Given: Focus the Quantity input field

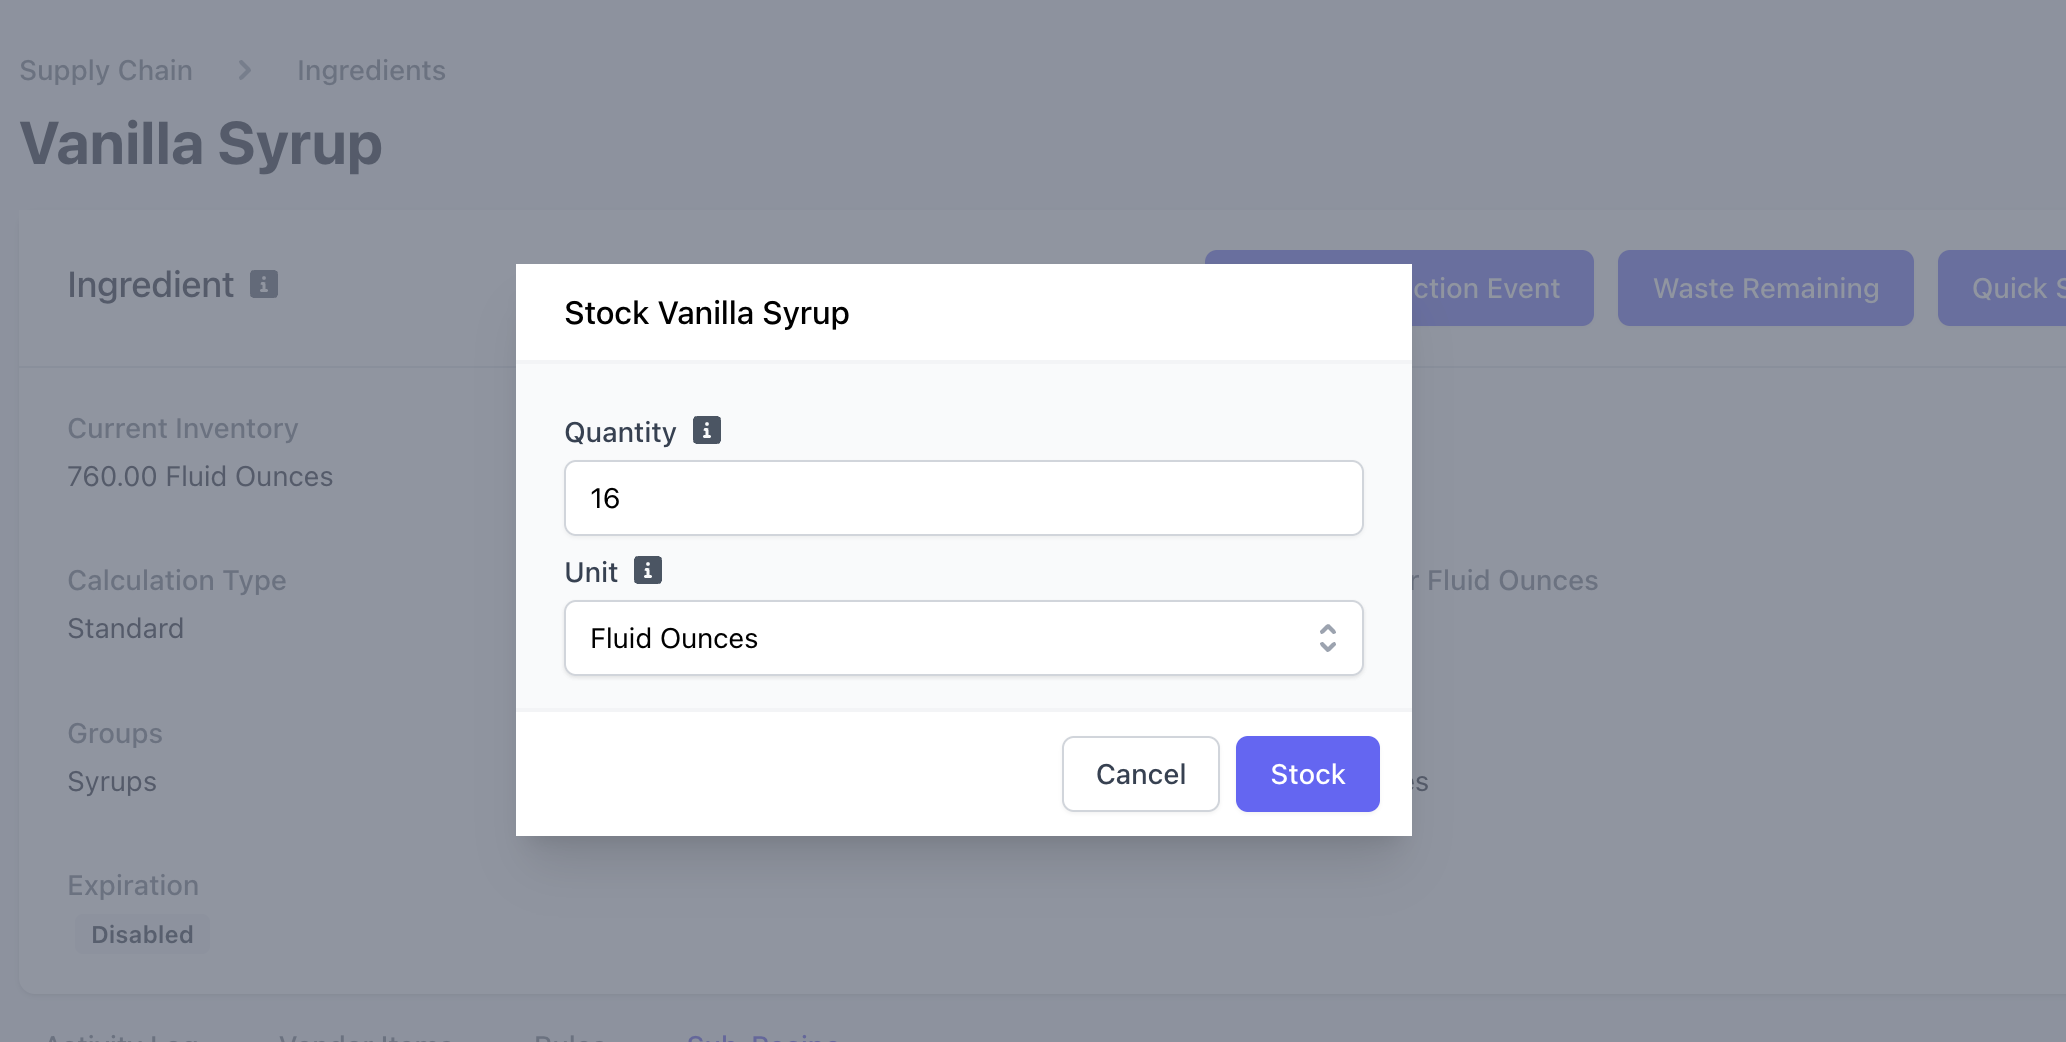Looking at the screenshot, I should 963,498.
